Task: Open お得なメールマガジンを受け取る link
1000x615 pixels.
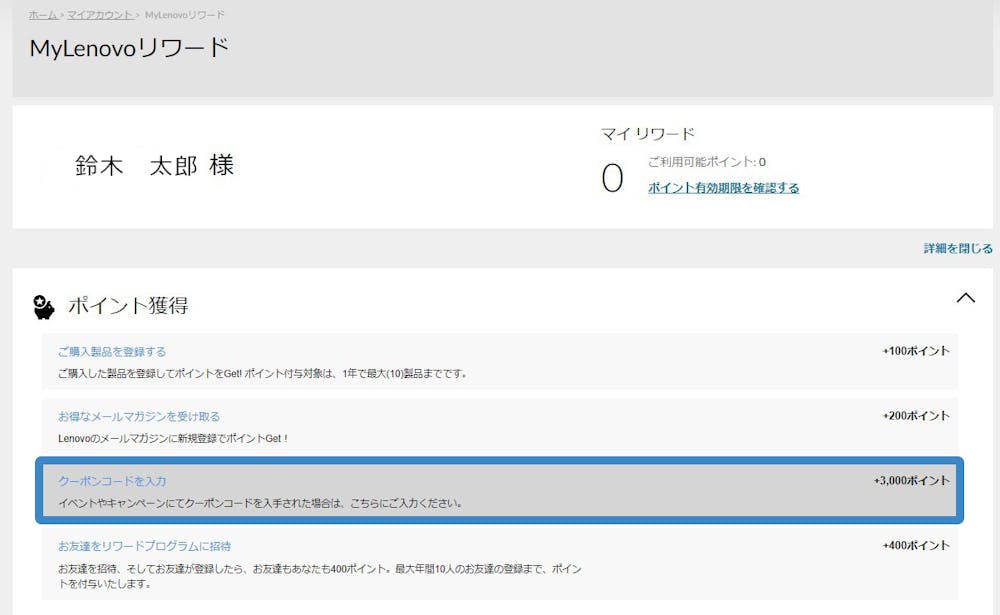Action: tap(139, 417)
